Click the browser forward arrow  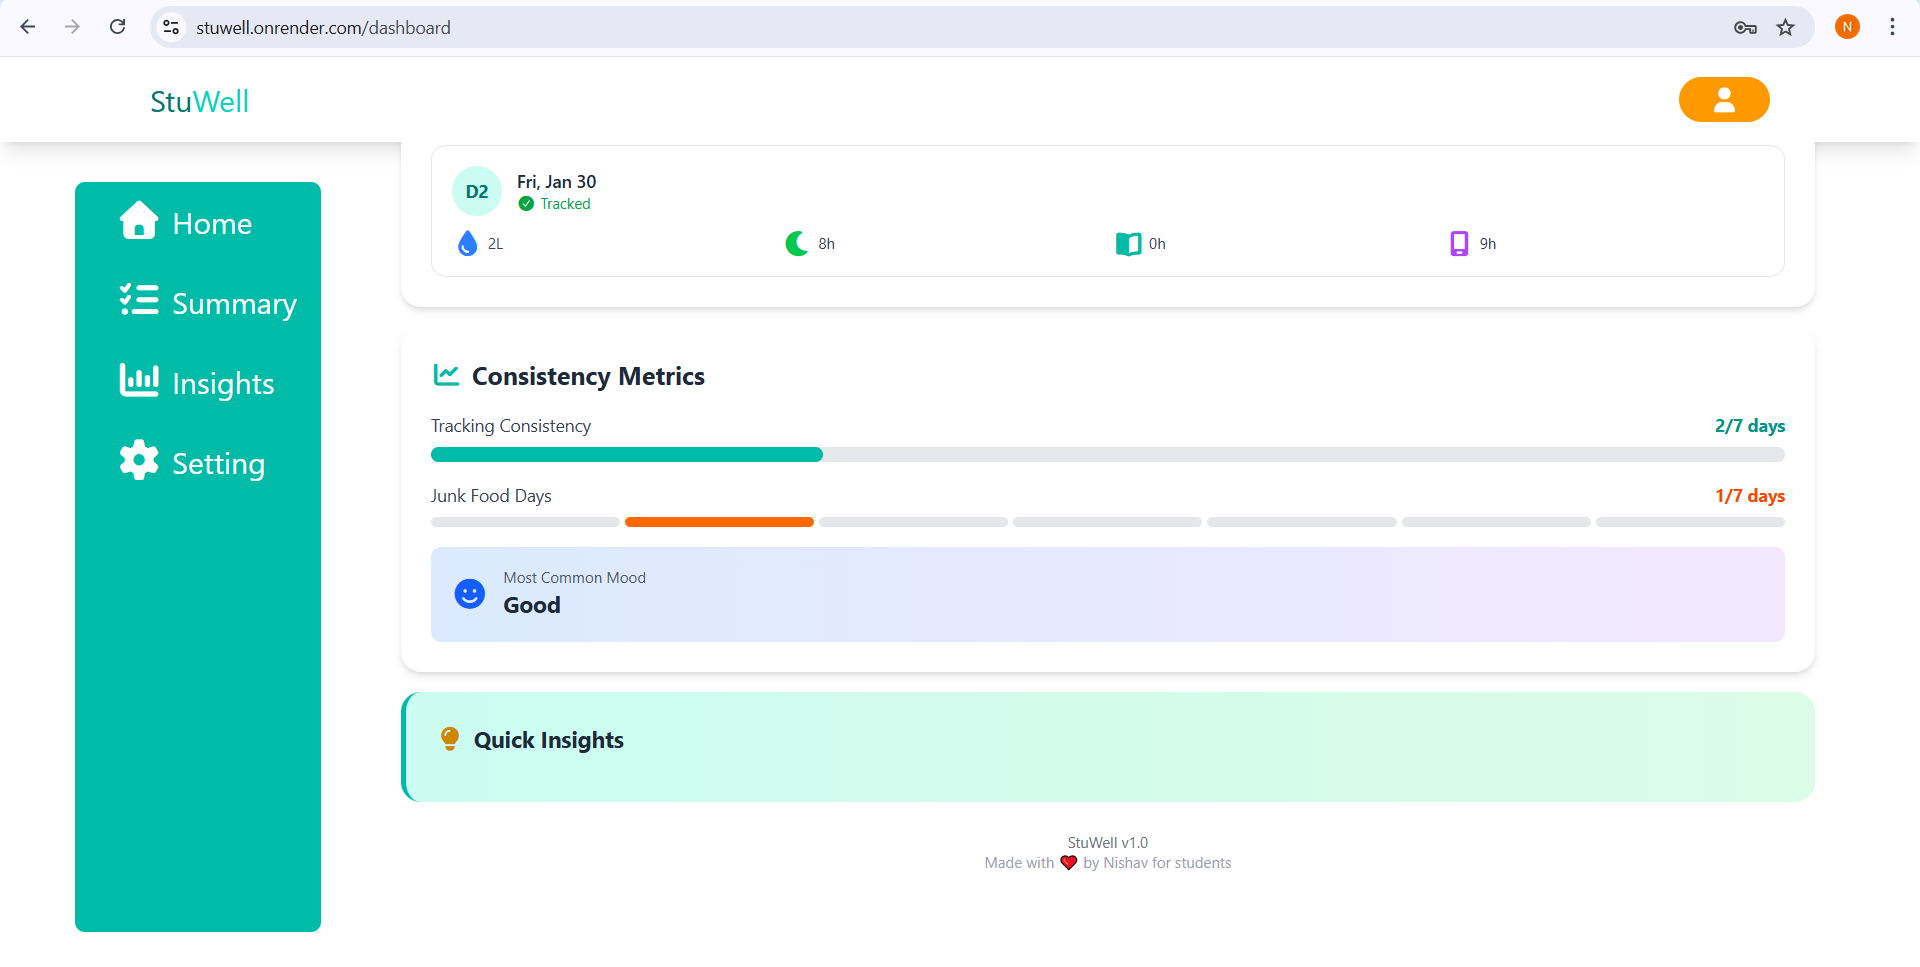point(72,27)
